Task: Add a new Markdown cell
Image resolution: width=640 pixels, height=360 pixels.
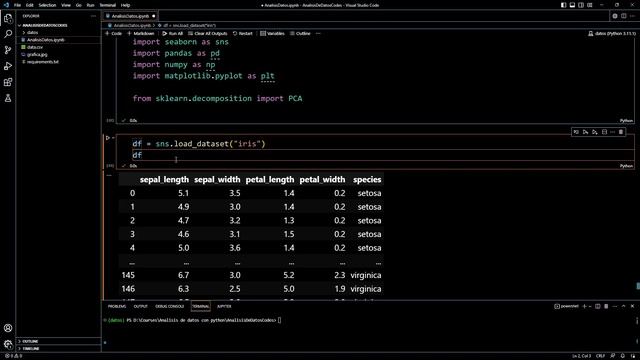Action: pyautogui.click(x=141, y=33)
